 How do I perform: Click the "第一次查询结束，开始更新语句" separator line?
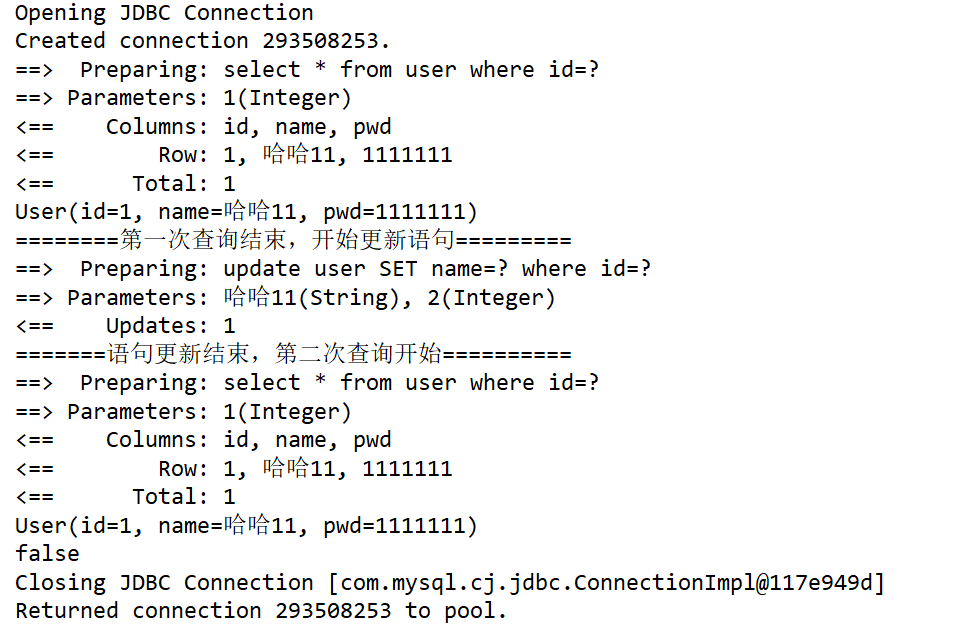click(x=292, y=241)
